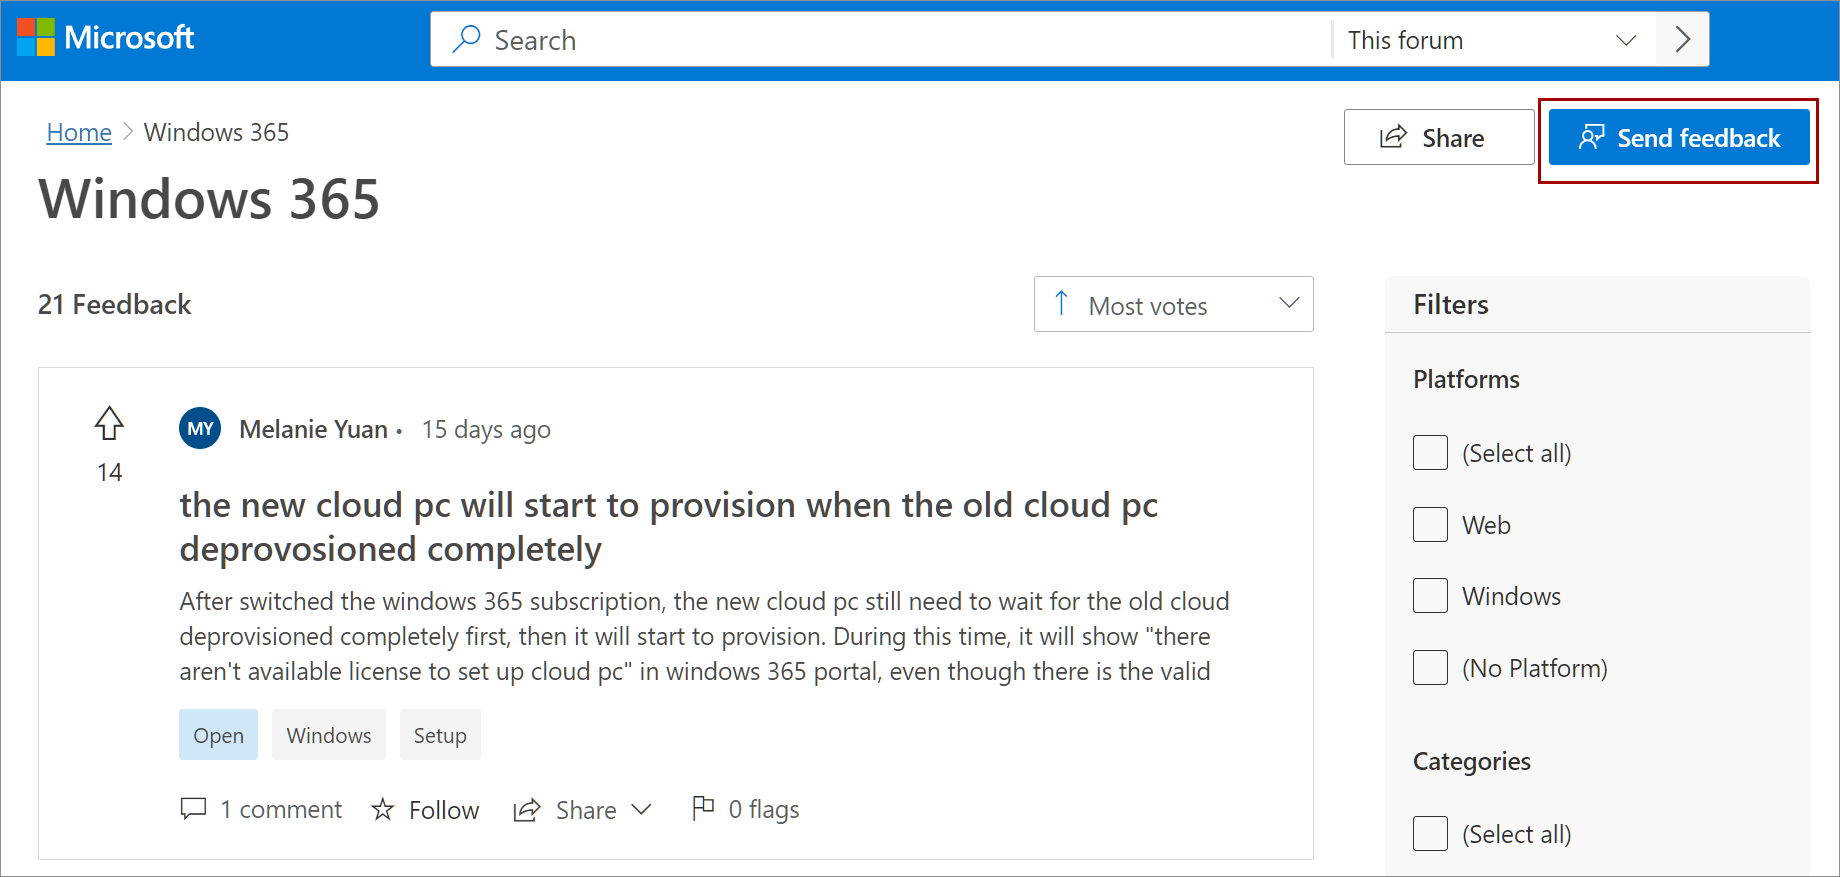Go to Home breadcrumb link
This screenshot has width=1840, height=877.
tap(79, 132)
